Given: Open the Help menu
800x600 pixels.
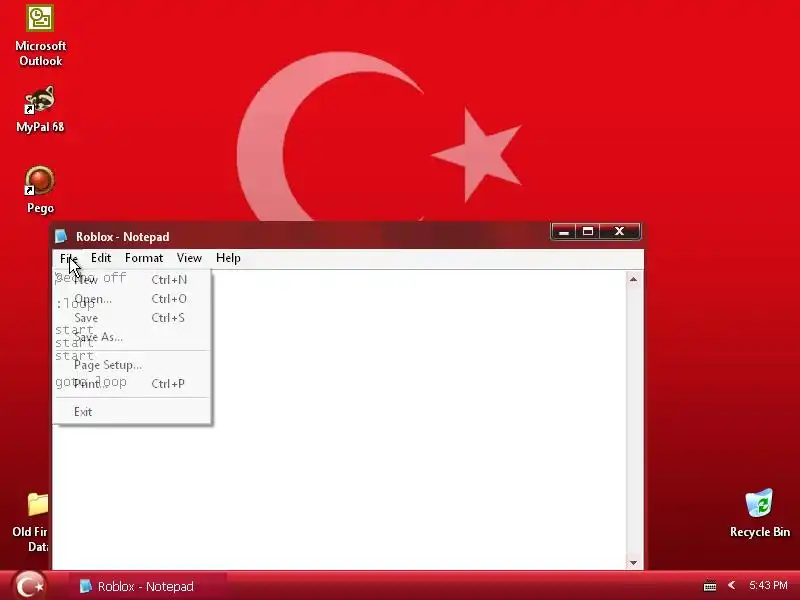Looking at the screenshot, I should point(228,258).
